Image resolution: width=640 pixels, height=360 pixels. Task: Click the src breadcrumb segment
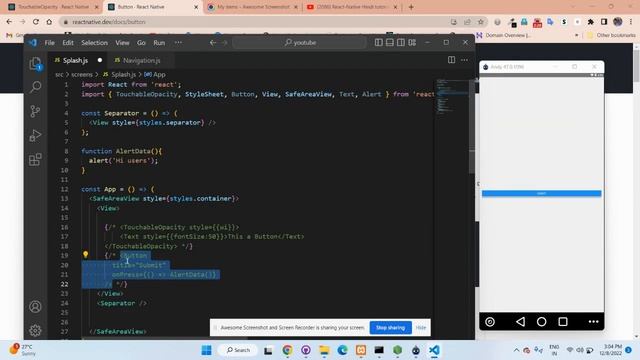(x=59, y=74)
